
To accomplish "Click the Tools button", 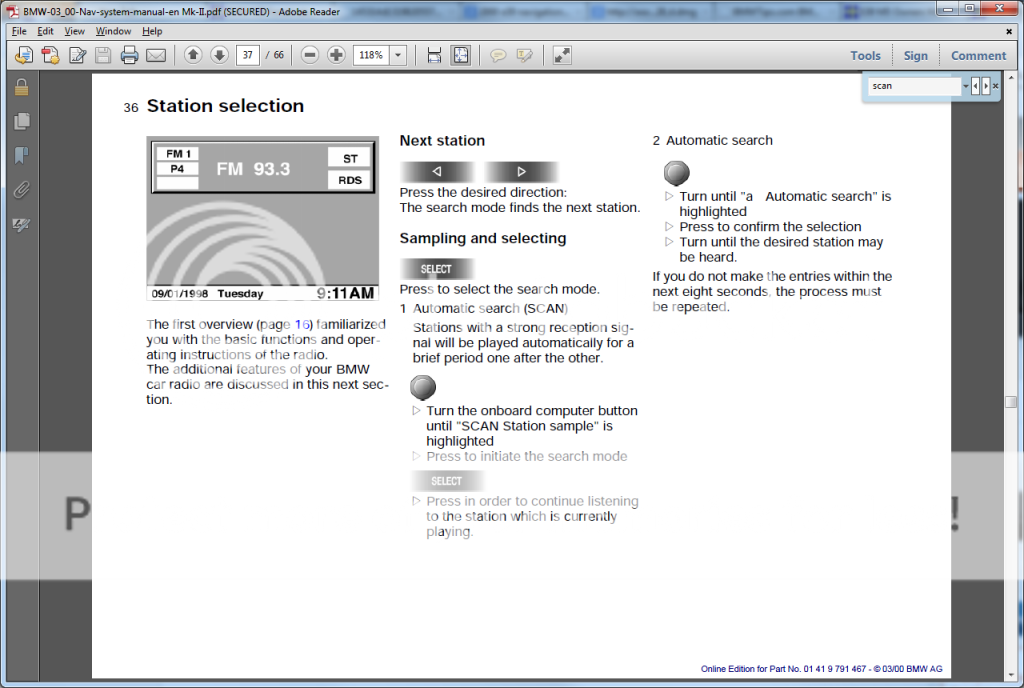I will point(865,55).
